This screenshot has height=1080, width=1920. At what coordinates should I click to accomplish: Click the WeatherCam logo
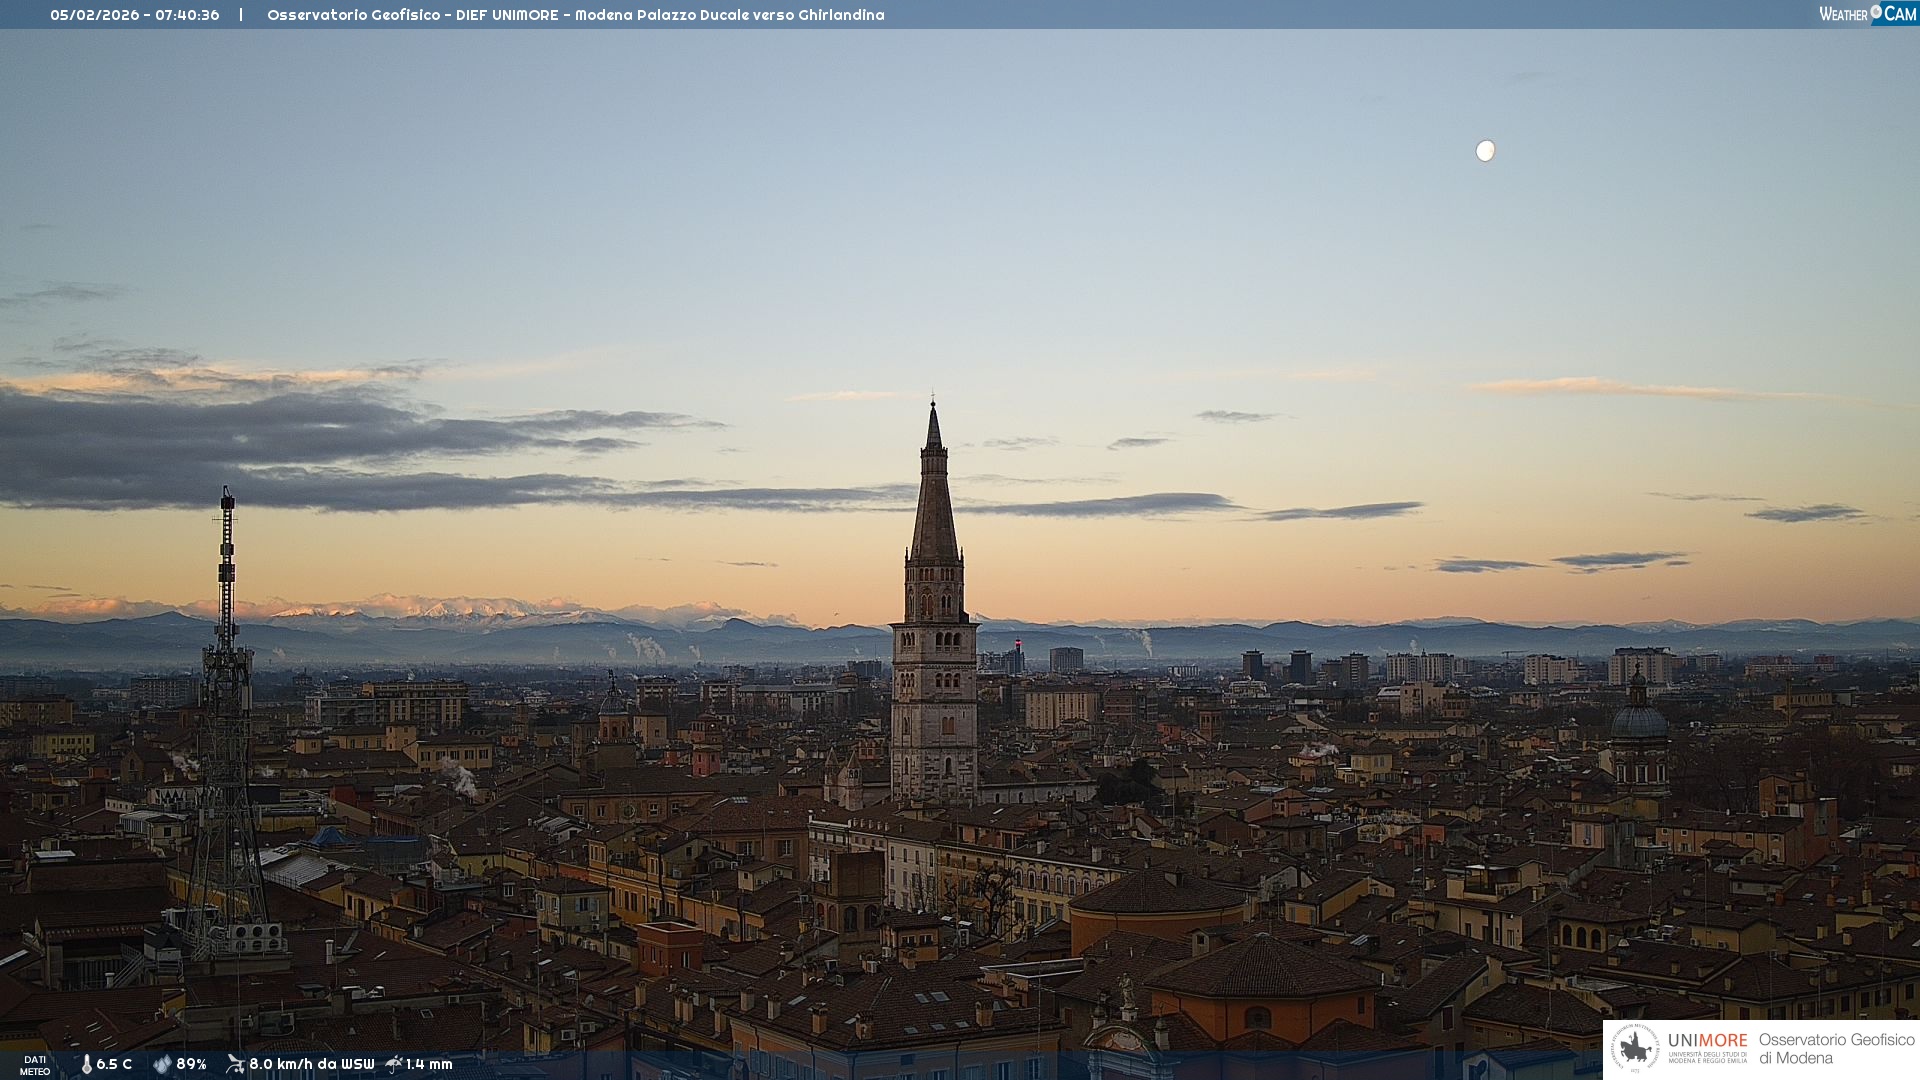1867,14
